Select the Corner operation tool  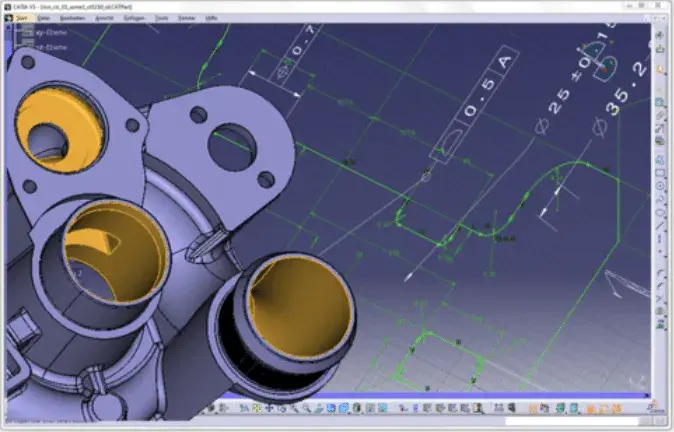[660, 273]
